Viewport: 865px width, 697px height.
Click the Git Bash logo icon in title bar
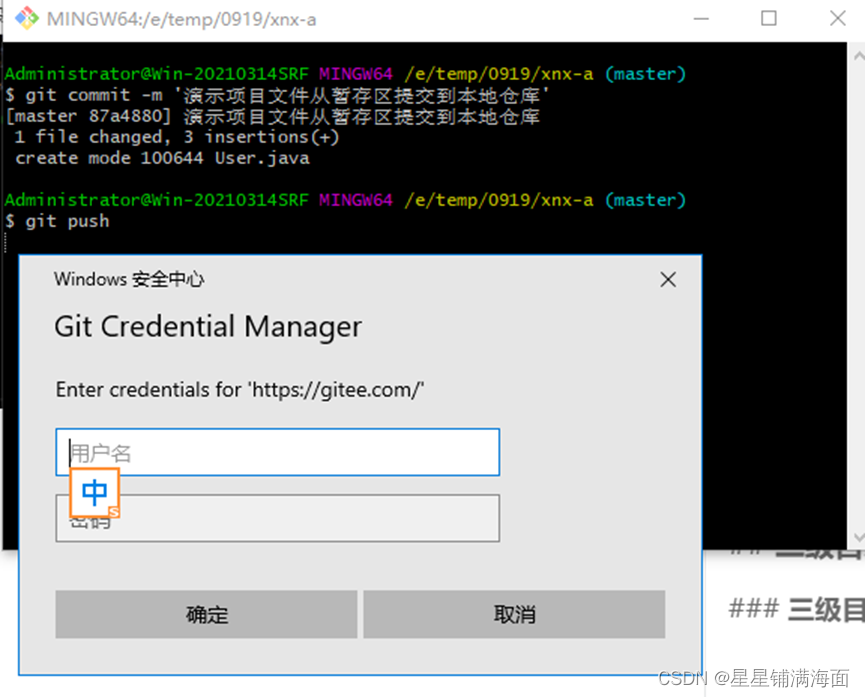point(26,18)
